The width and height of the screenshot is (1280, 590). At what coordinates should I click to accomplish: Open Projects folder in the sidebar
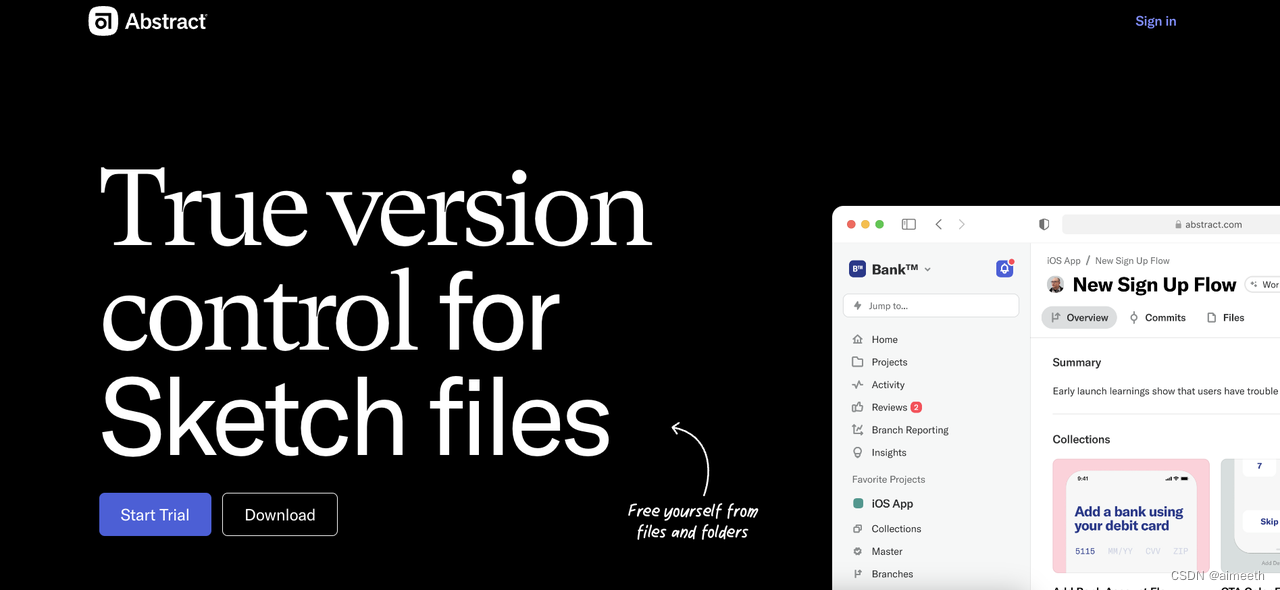point(879,362)
